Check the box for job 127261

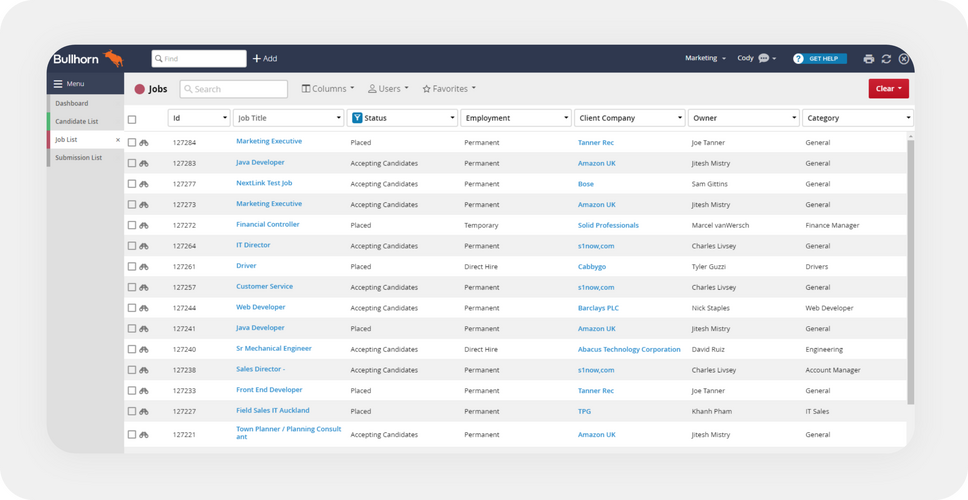[x=131, y=267]
